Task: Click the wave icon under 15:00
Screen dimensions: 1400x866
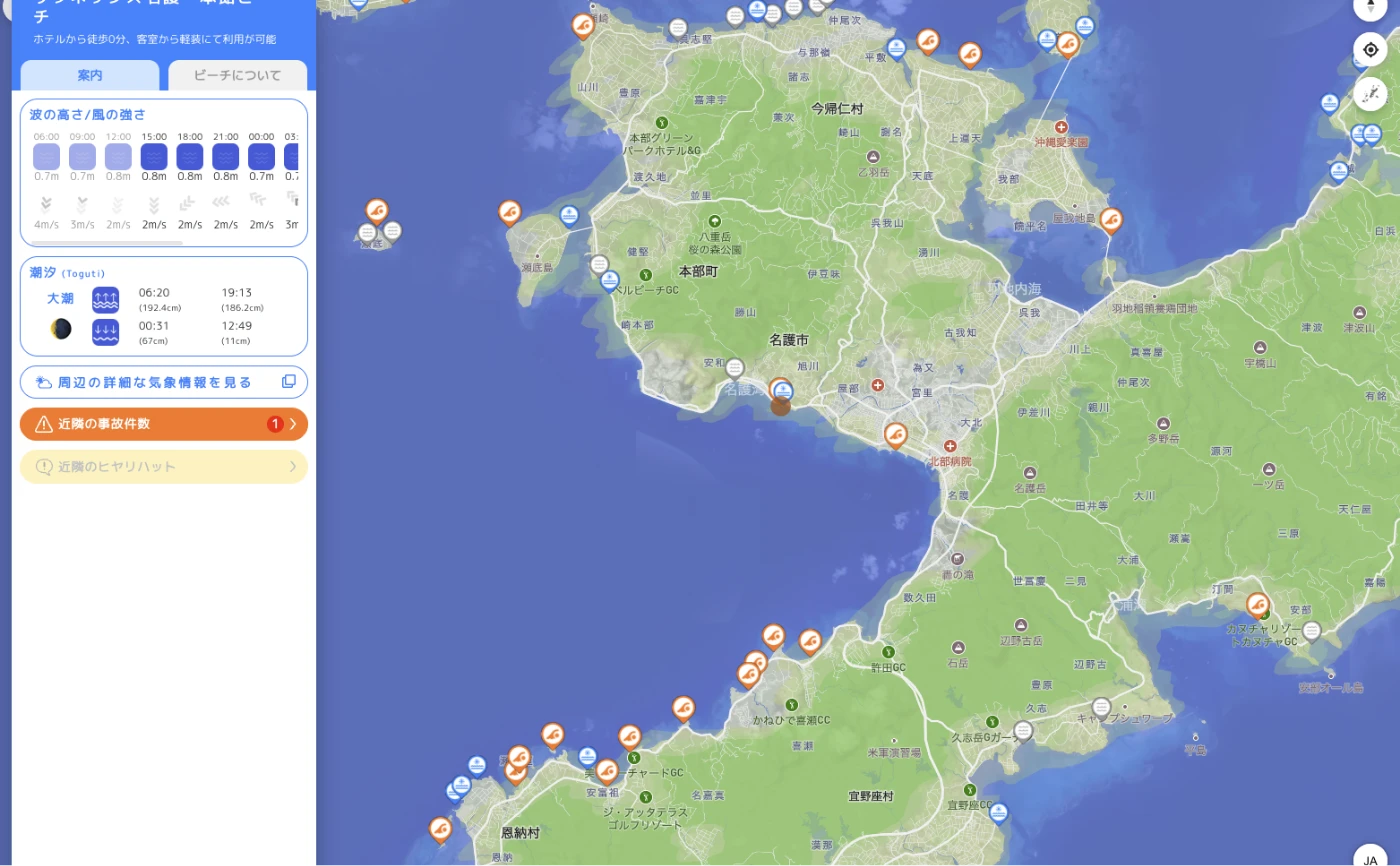Action: coord(154,156)
